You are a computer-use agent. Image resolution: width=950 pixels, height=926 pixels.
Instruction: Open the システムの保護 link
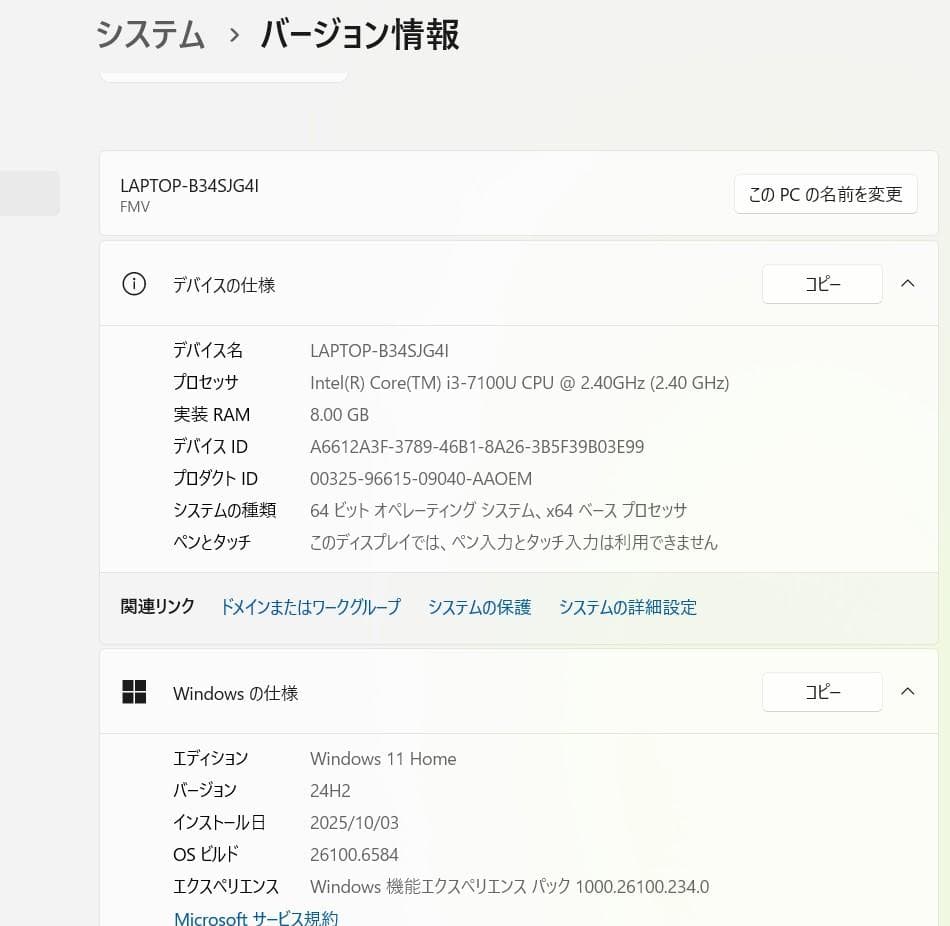click(x=479, y=607)
